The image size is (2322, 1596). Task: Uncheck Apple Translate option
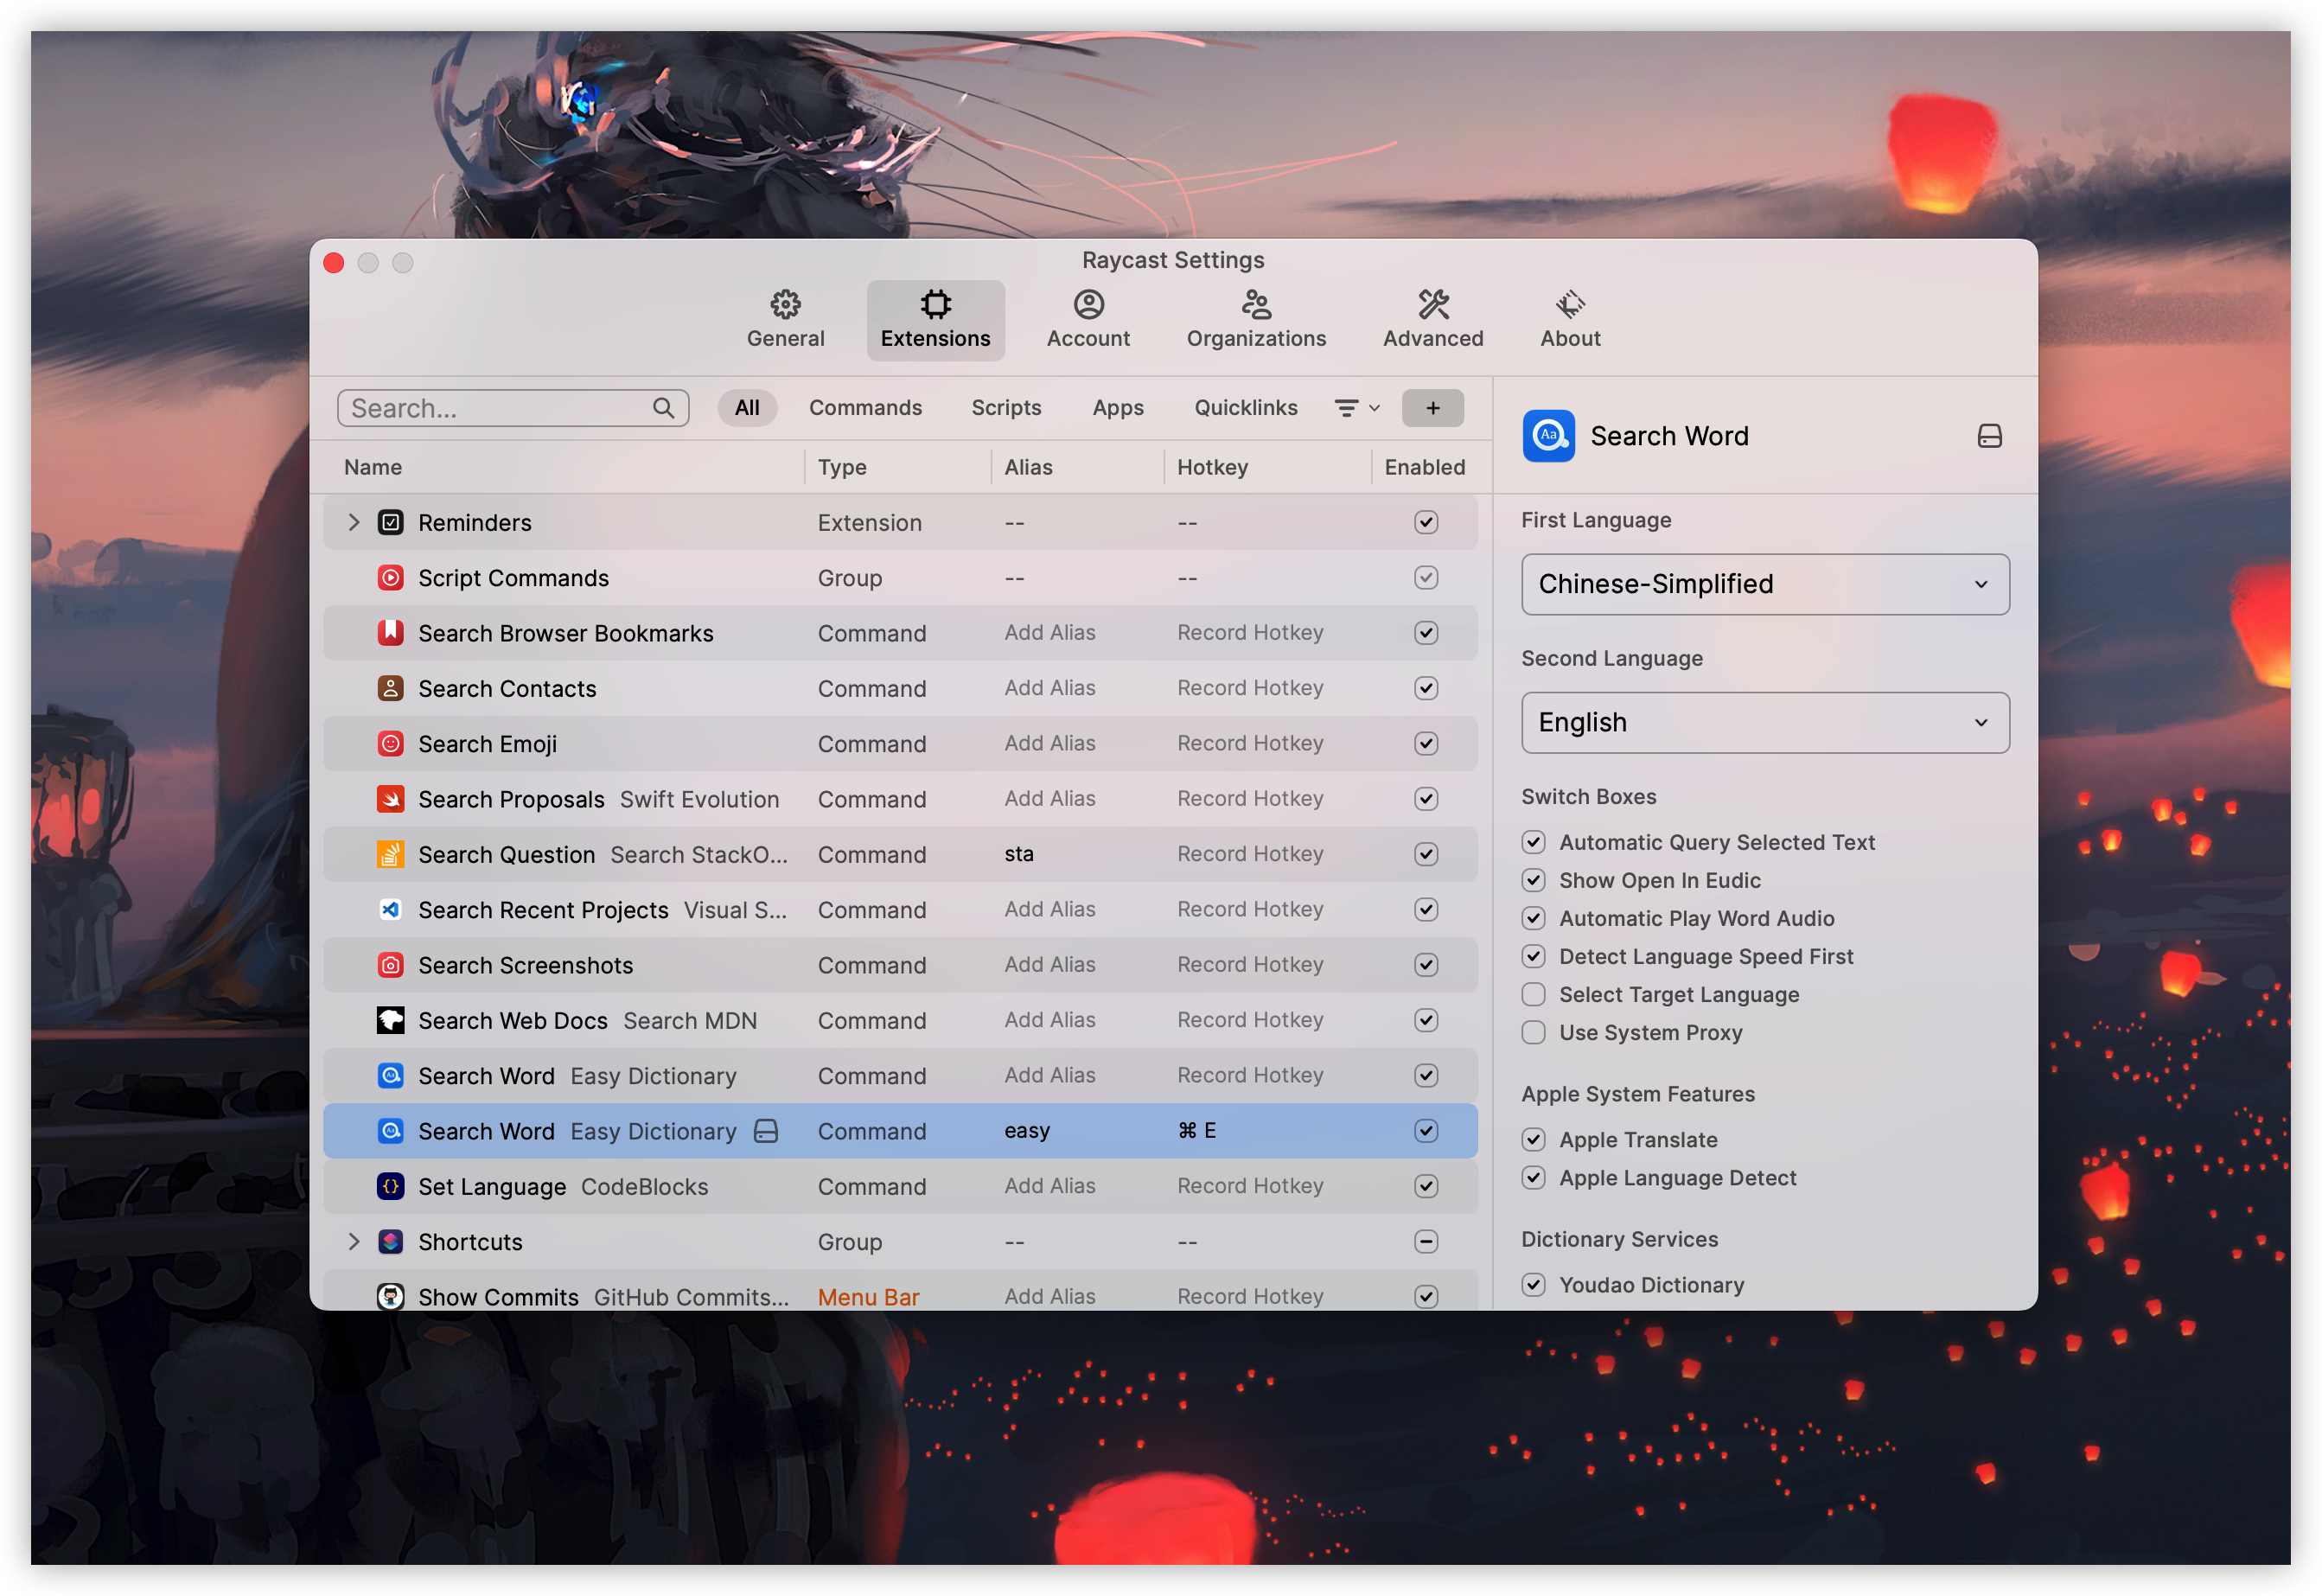[1533, 1140]
